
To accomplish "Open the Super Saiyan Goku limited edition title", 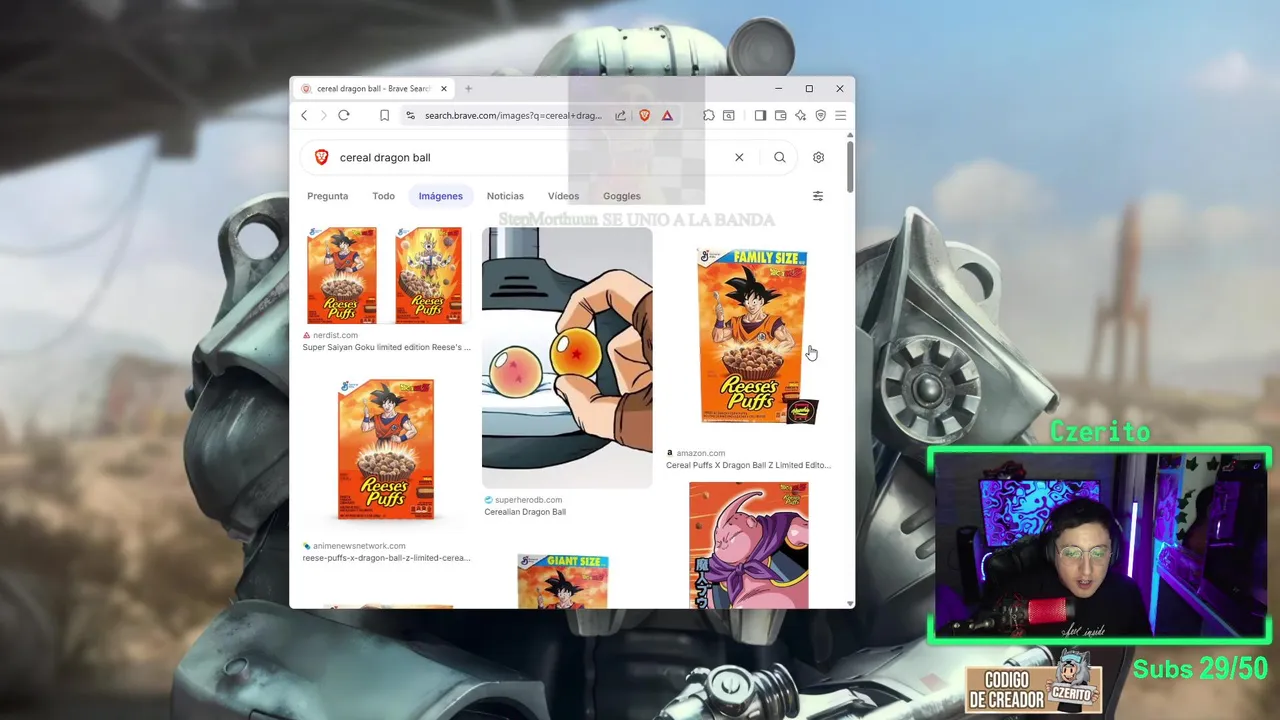I will click(386, 348).
